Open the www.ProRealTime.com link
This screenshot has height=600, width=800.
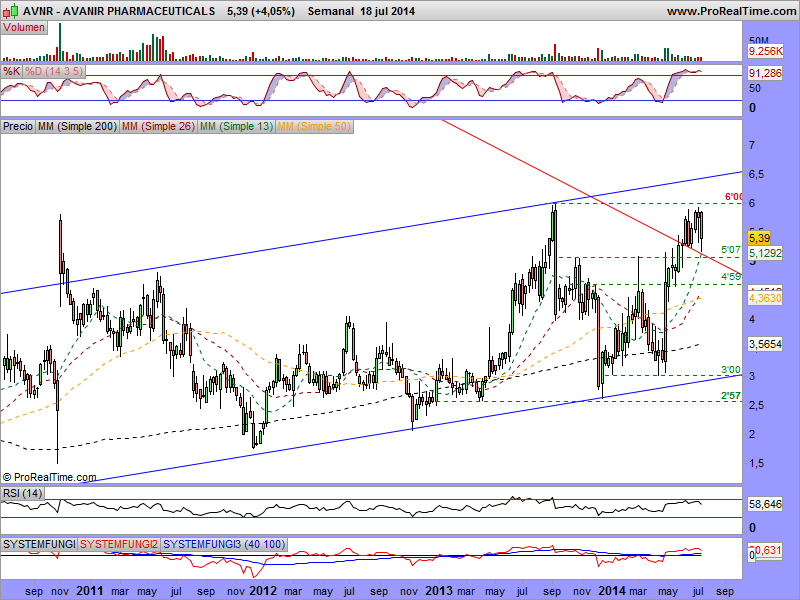pyautogui.click(x=731, y=11)
